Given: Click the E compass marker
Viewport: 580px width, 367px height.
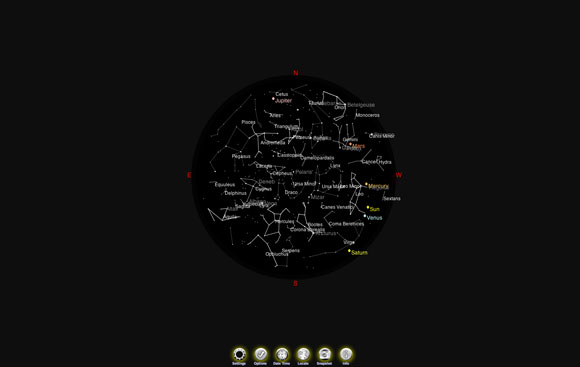Looking at the screenshot, I should tap(189, 175).
